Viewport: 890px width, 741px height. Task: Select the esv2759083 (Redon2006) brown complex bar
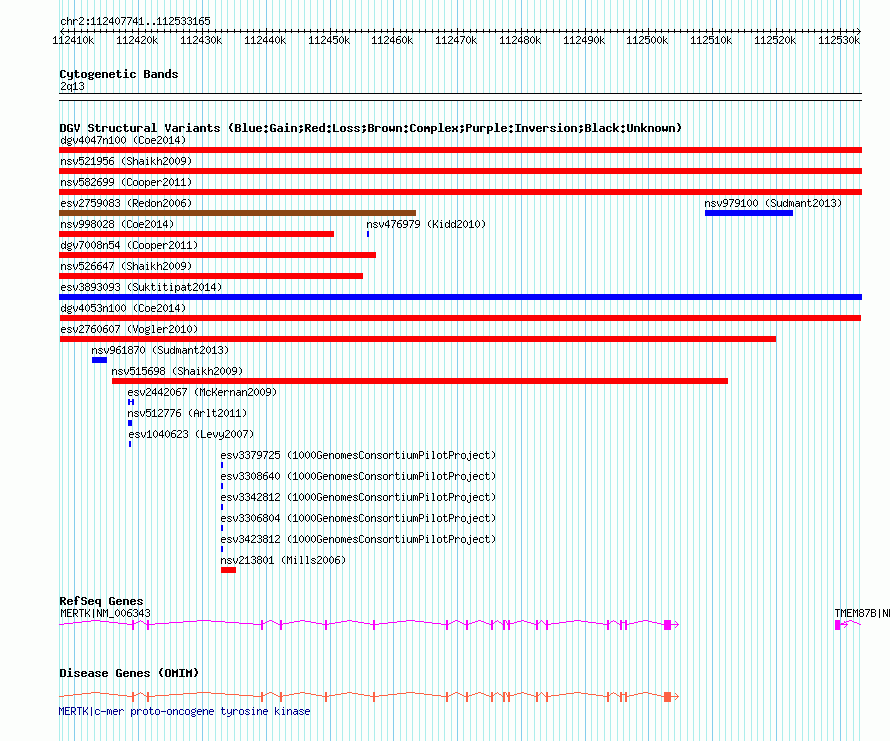pyautogui.click(x=237, y=213)
